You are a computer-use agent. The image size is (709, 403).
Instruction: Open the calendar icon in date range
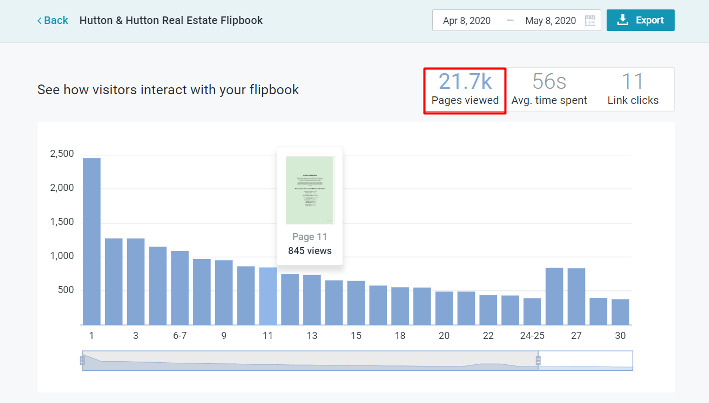[590, 20]
